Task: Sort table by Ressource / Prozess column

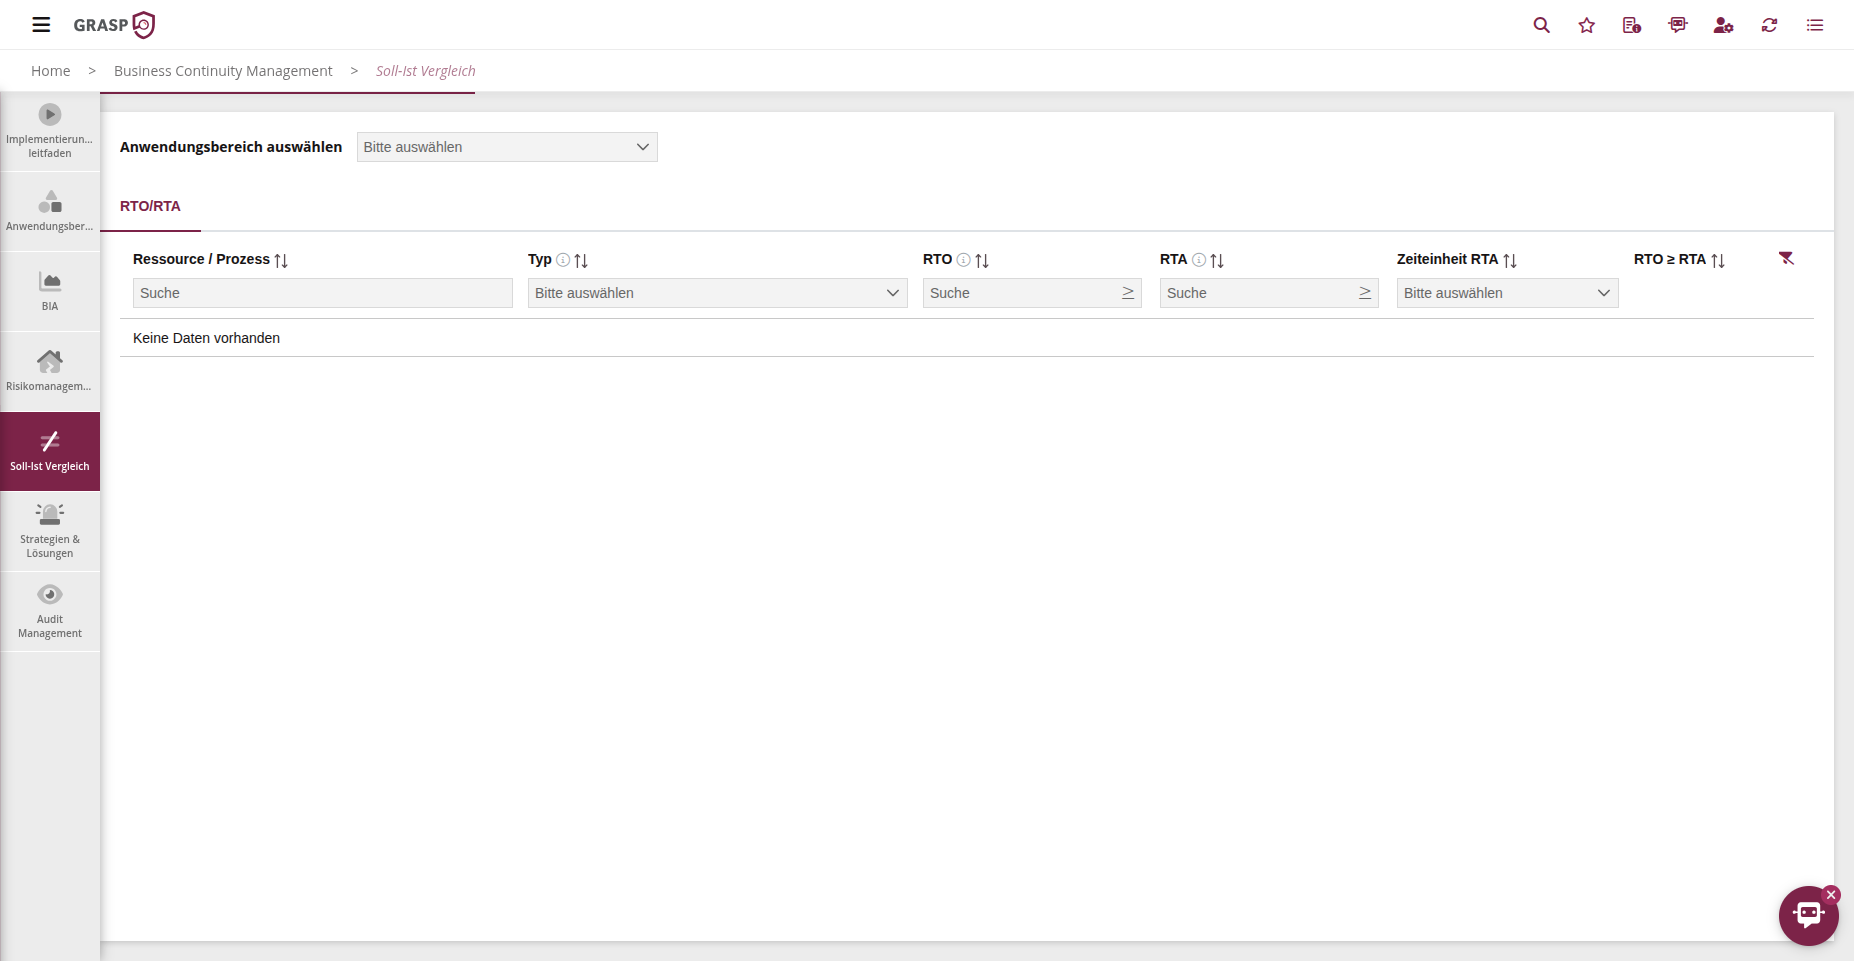Action: [281, 260]
